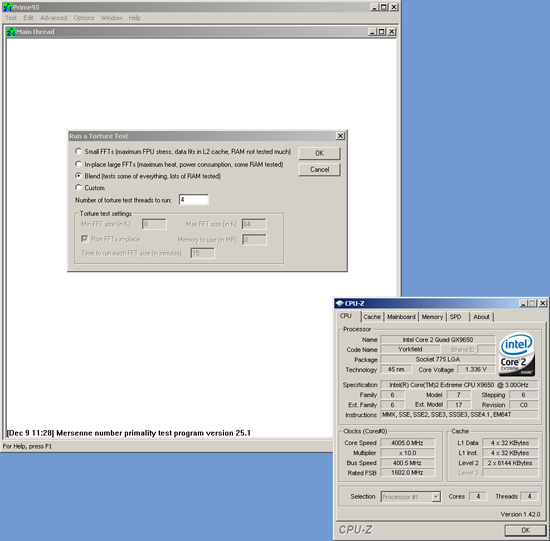550x541 pixels.
Task: Click the processor name Intel Core 2 Quad QX9650
Action: coord(437,340)
